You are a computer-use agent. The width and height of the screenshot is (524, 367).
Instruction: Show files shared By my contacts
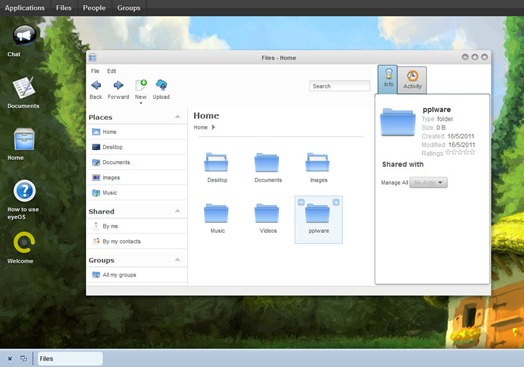(x=137, y=241)
